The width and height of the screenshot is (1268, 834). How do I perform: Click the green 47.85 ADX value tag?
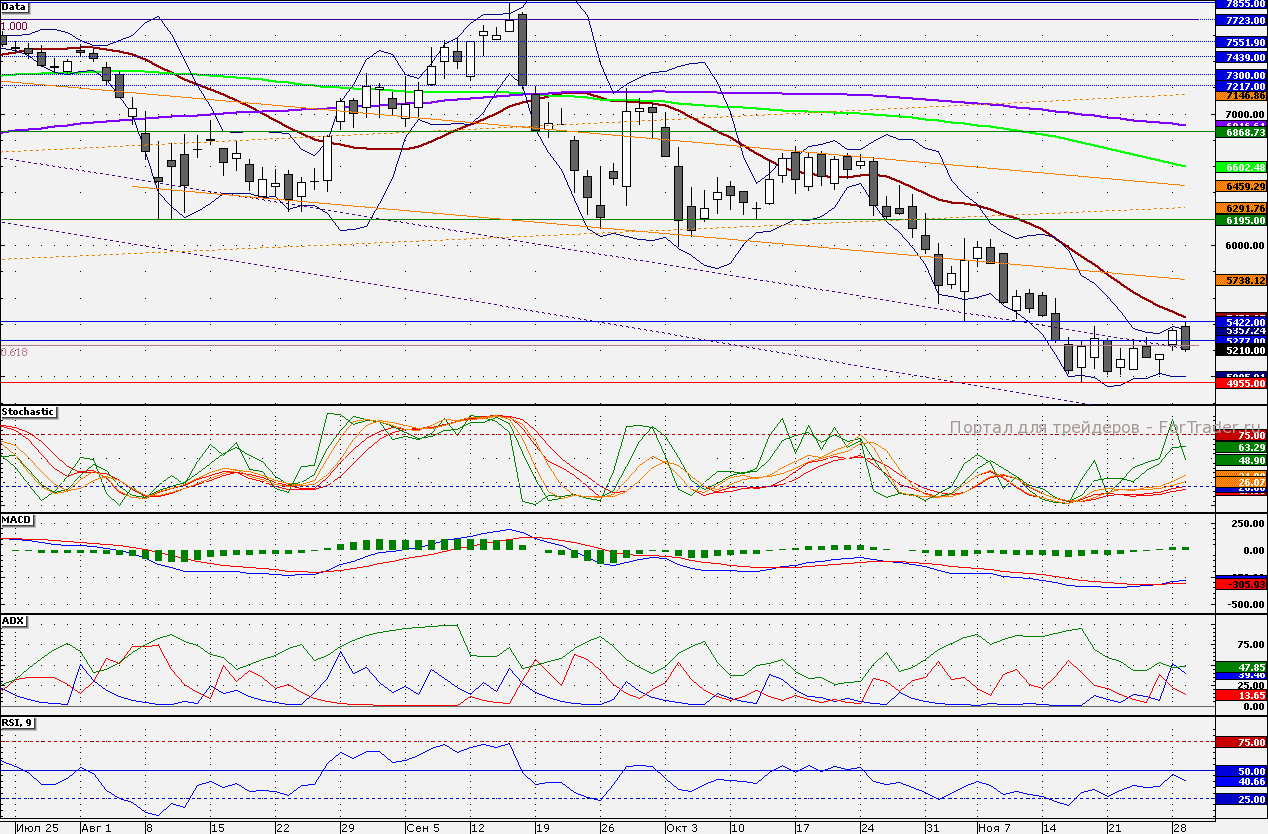(x=1240, y=666)
